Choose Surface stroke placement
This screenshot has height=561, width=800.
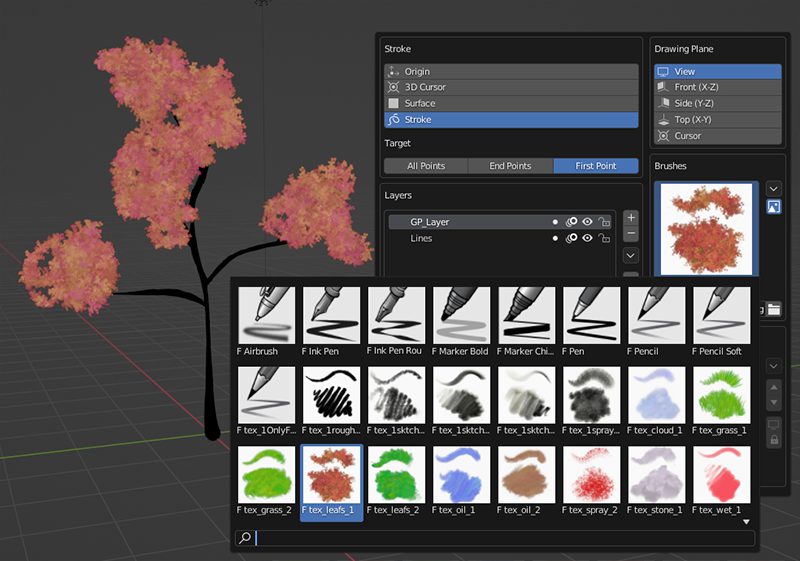[510, 104]
